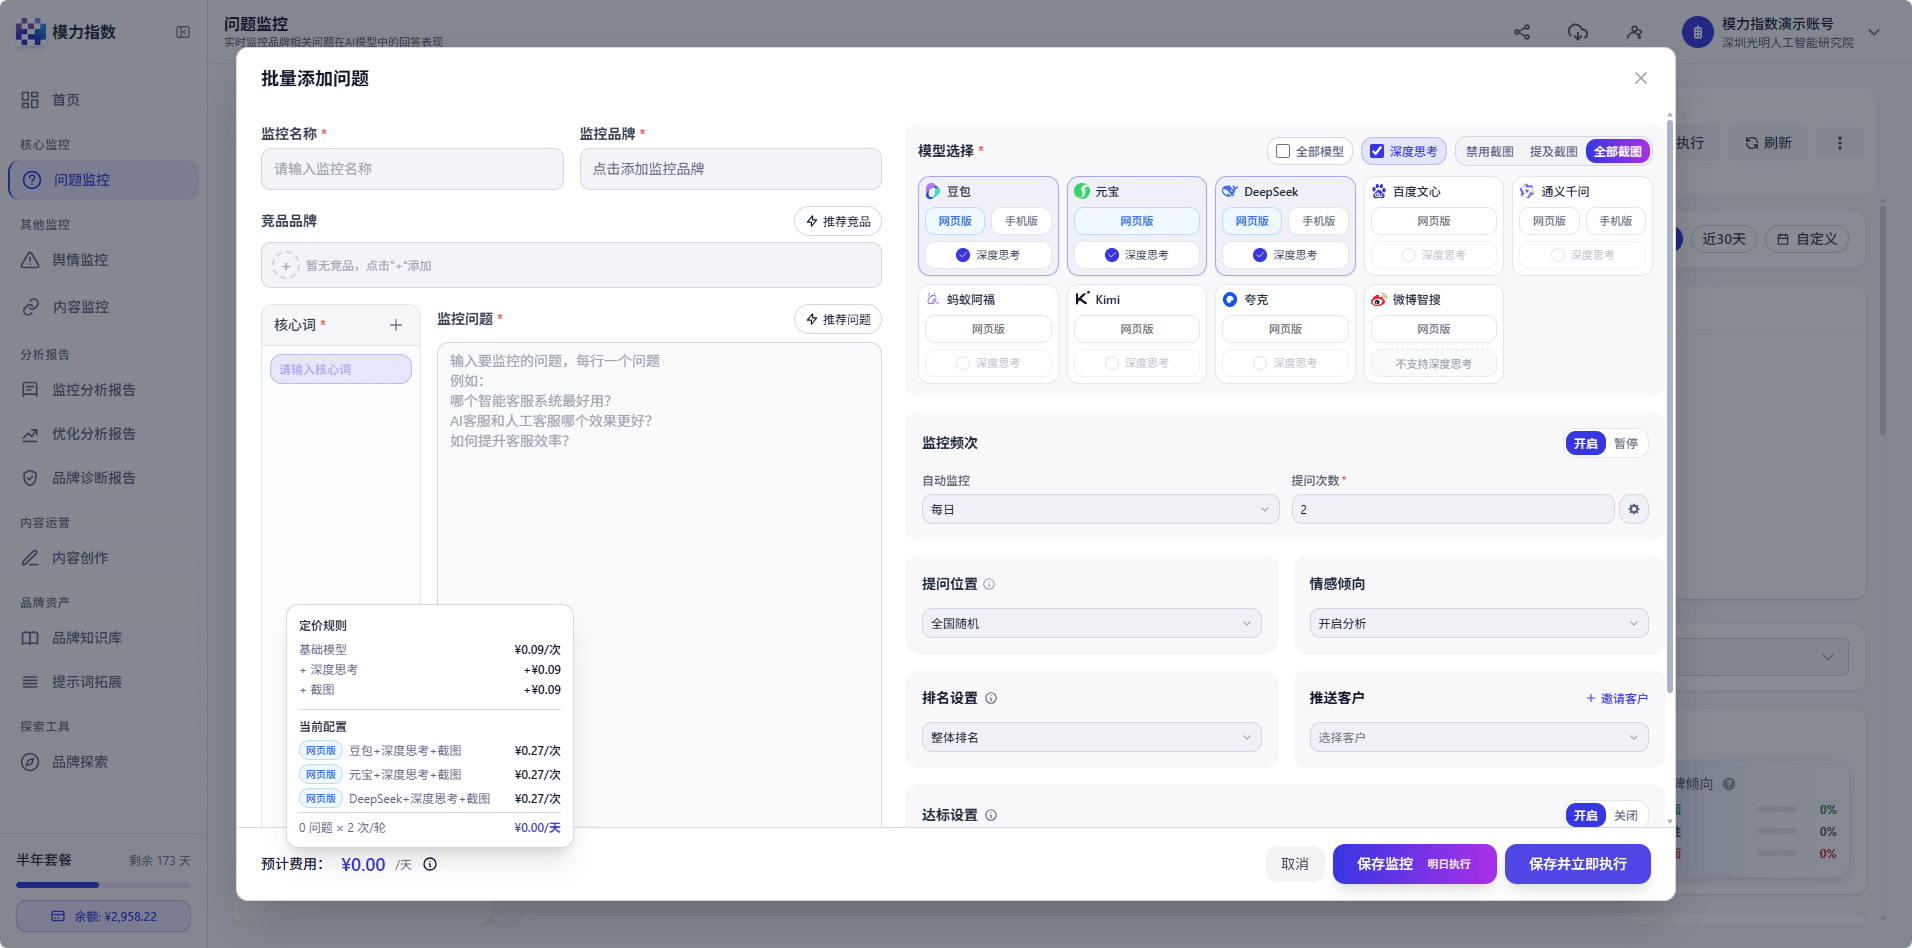Click the 邀请客户 link
This screenshot has height=948, width=1912.
(x=1617, y=698)
